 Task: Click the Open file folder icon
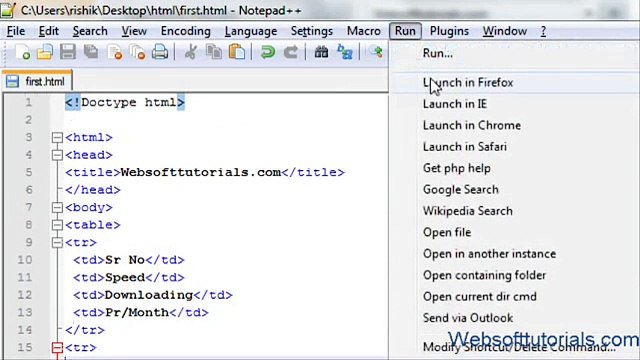(45, 52)
